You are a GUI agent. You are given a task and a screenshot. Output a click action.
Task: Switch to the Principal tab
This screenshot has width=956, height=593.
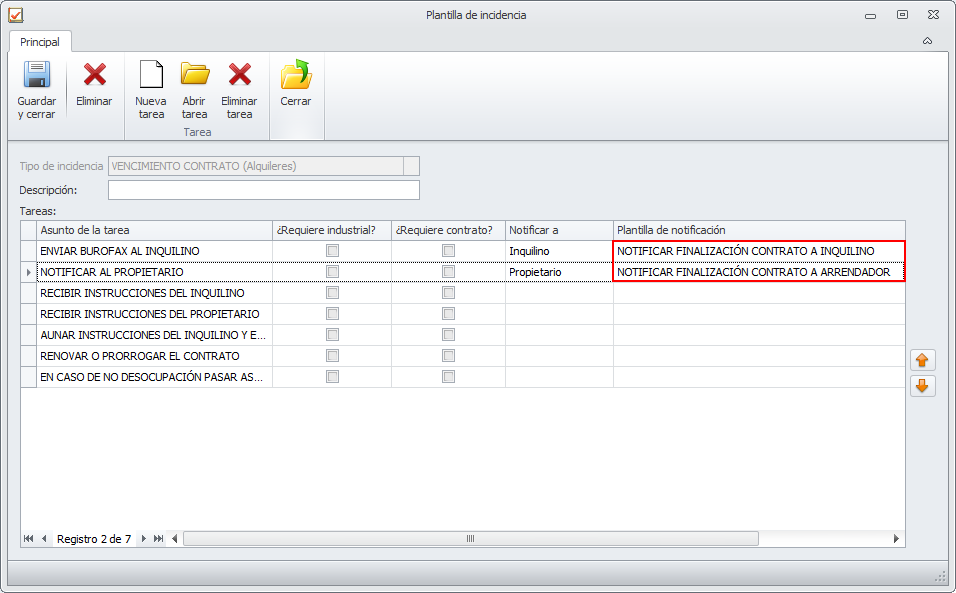tap(40, 41)
